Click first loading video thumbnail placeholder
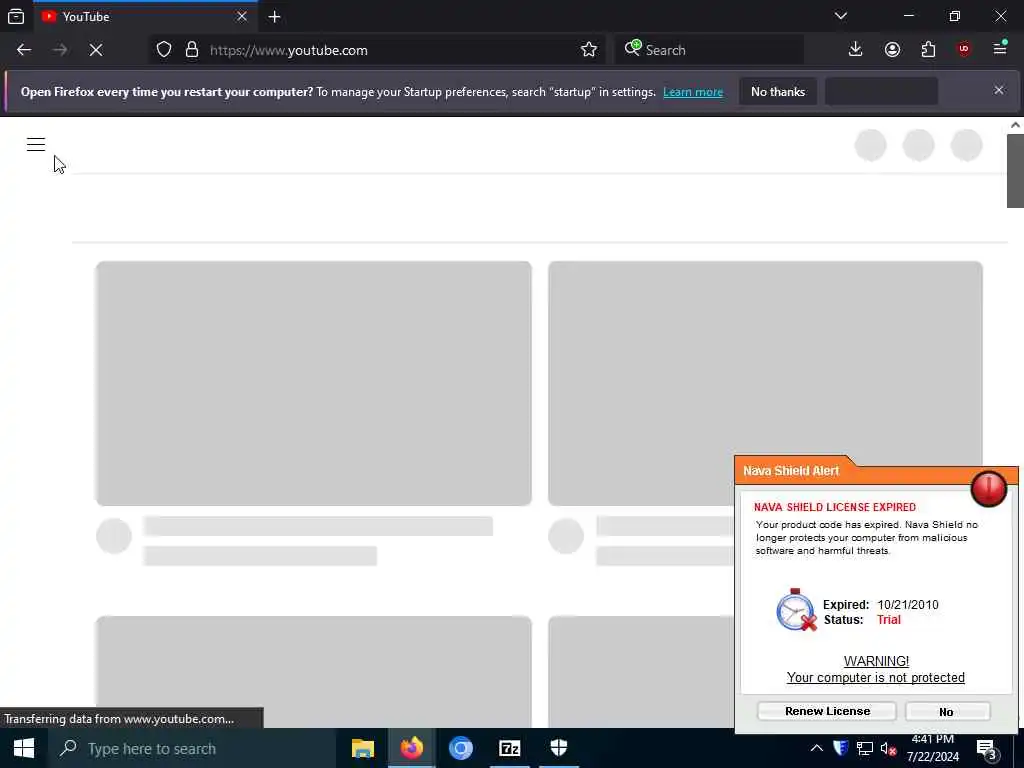 313,383
